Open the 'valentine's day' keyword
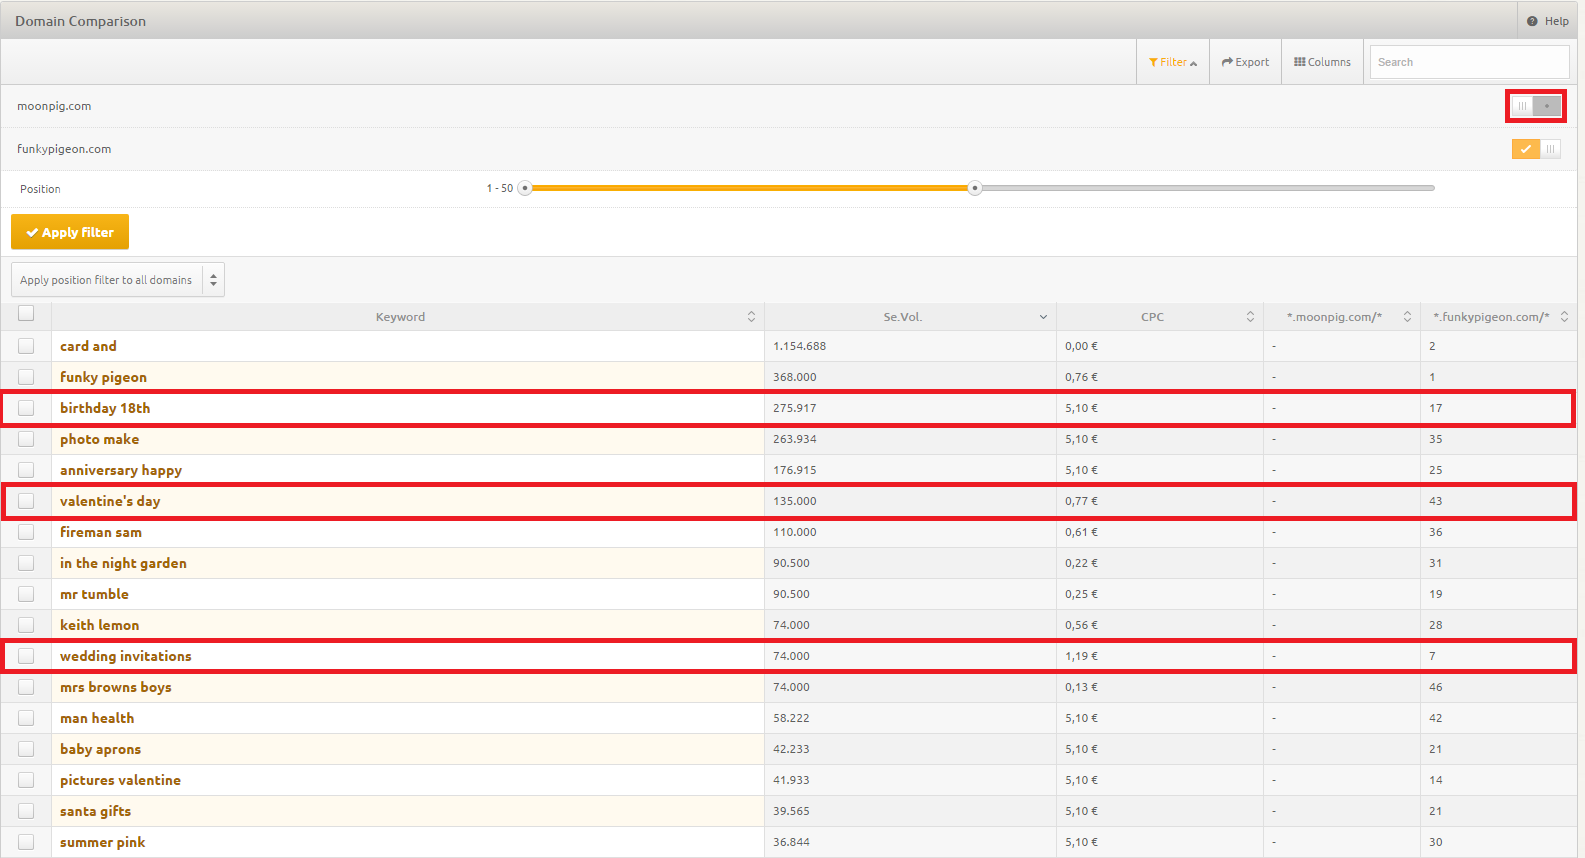 tap(110, 501)
